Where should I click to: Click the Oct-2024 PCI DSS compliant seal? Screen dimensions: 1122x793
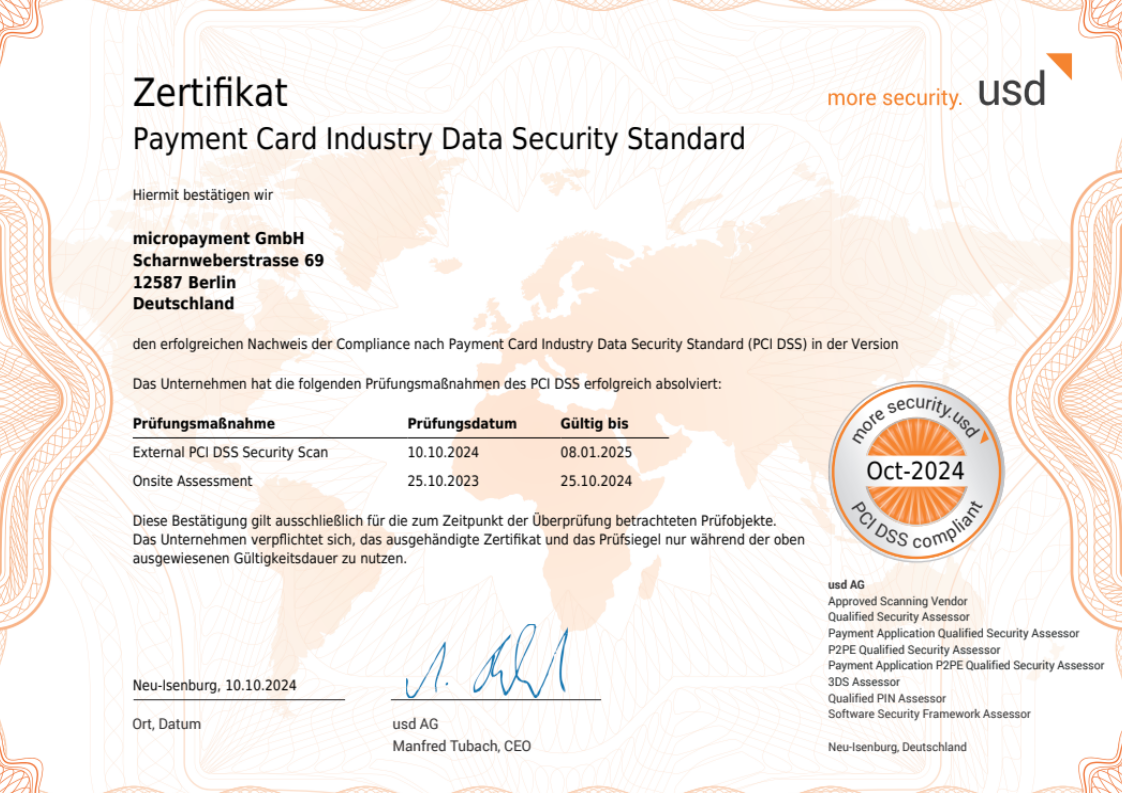917,471
